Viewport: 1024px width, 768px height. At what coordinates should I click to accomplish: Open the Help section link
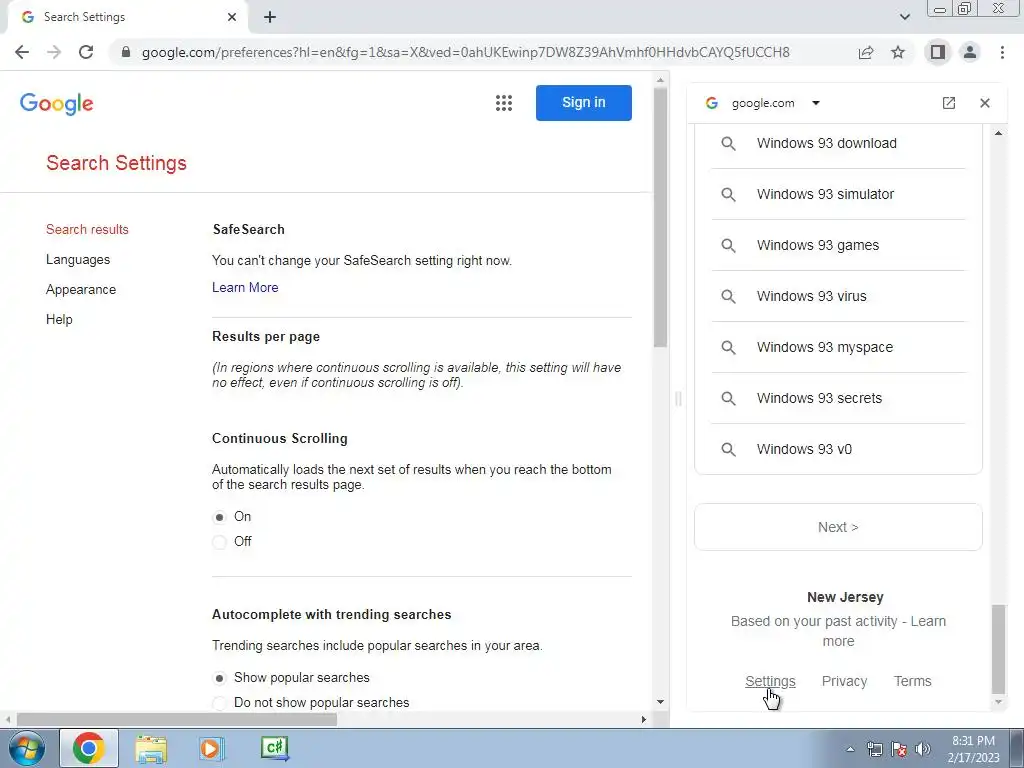point(59,319)
